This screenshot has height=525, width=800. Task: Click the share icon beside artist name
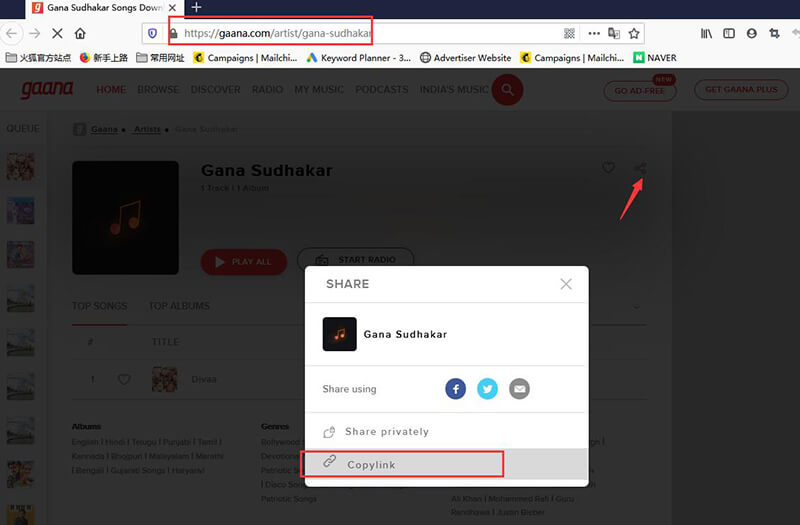(640, 168)
